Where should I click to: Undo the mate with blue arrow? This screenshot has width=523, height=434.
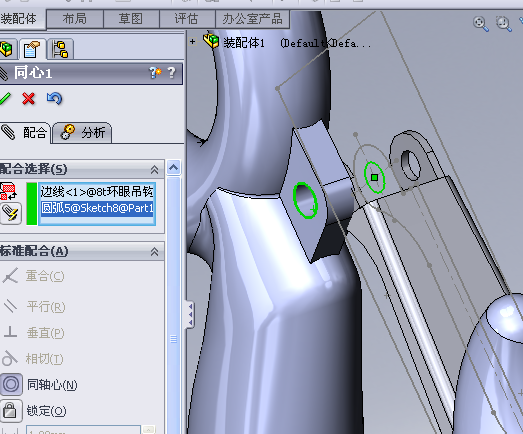tap(54, 98)
